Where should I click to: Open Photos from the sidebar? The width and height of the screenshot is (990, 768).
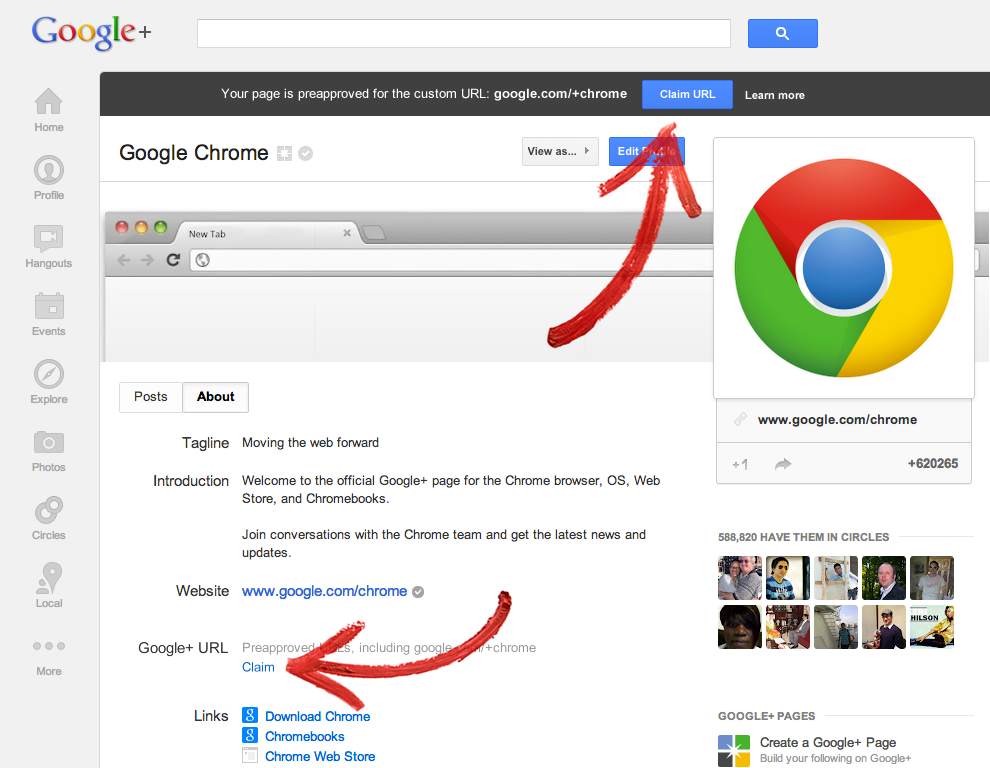(x=49, y=450)
